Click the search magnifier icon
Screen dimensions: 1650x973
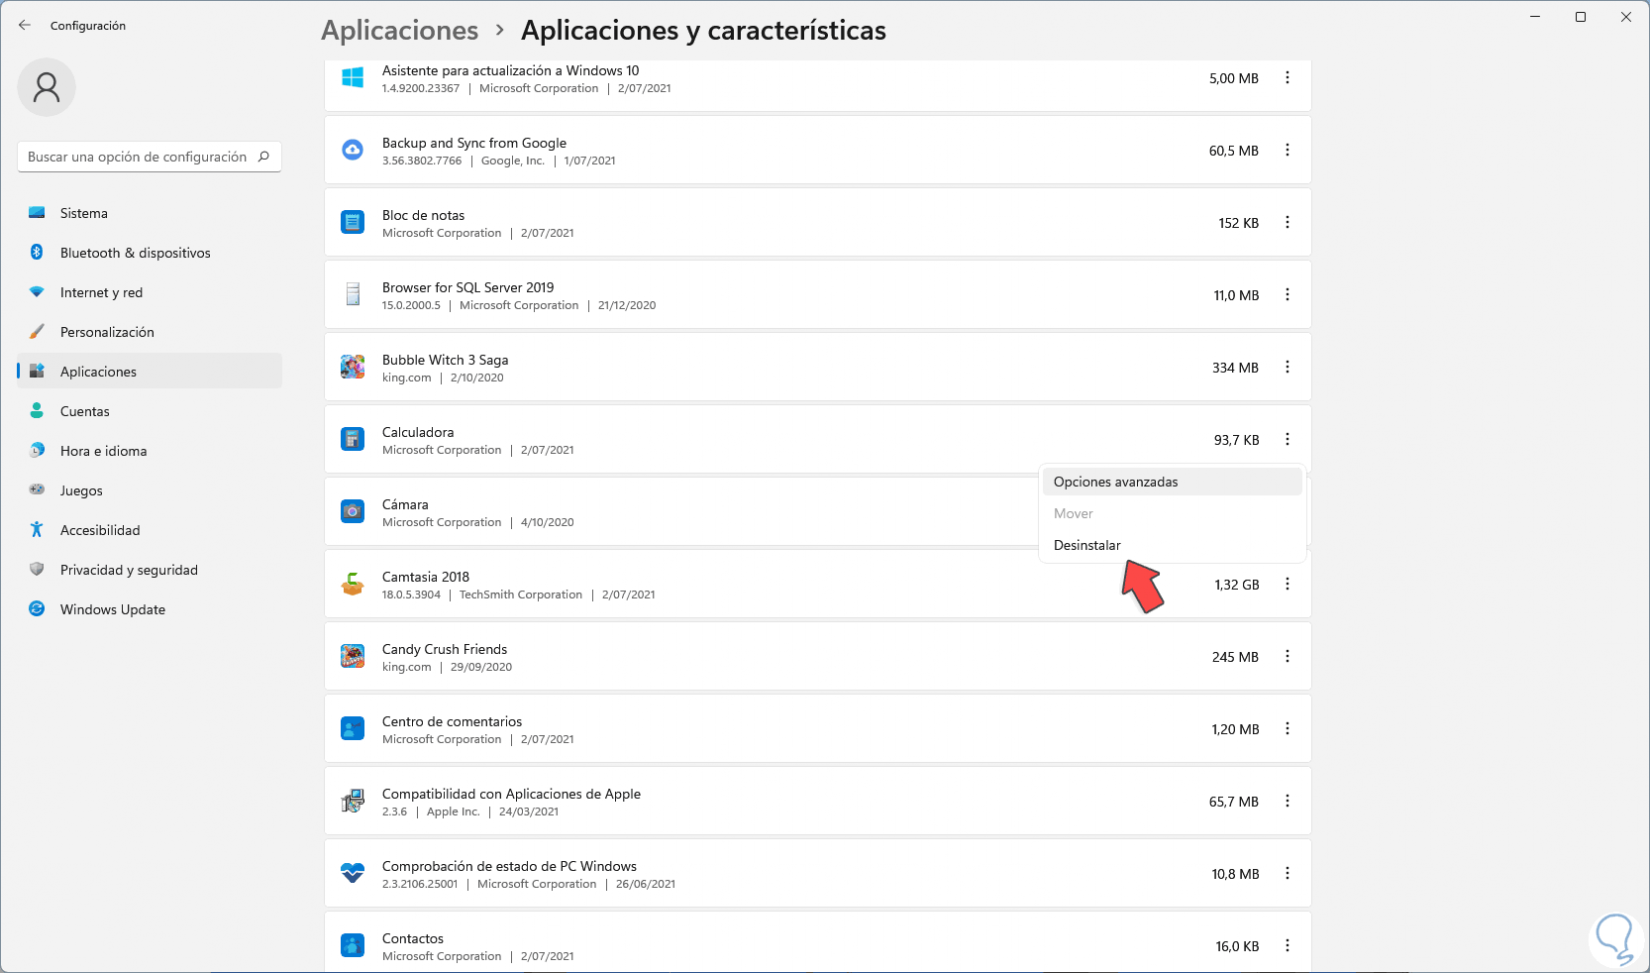coord(264,156)
